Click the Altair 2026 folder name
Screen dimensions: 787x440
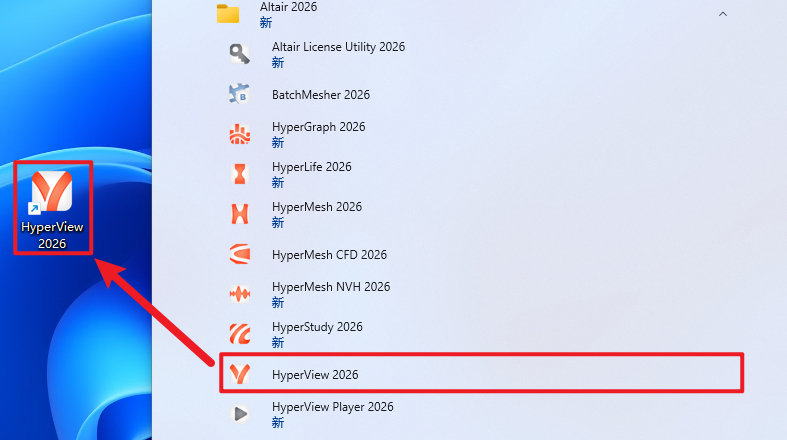point(286,7)
